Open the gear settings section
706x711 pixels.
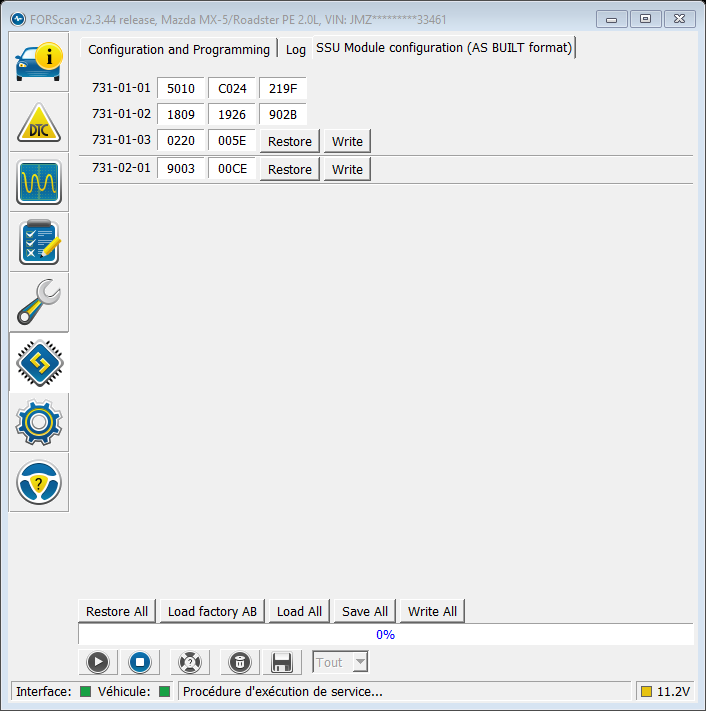pyautogui.click(x=39, y=422)
